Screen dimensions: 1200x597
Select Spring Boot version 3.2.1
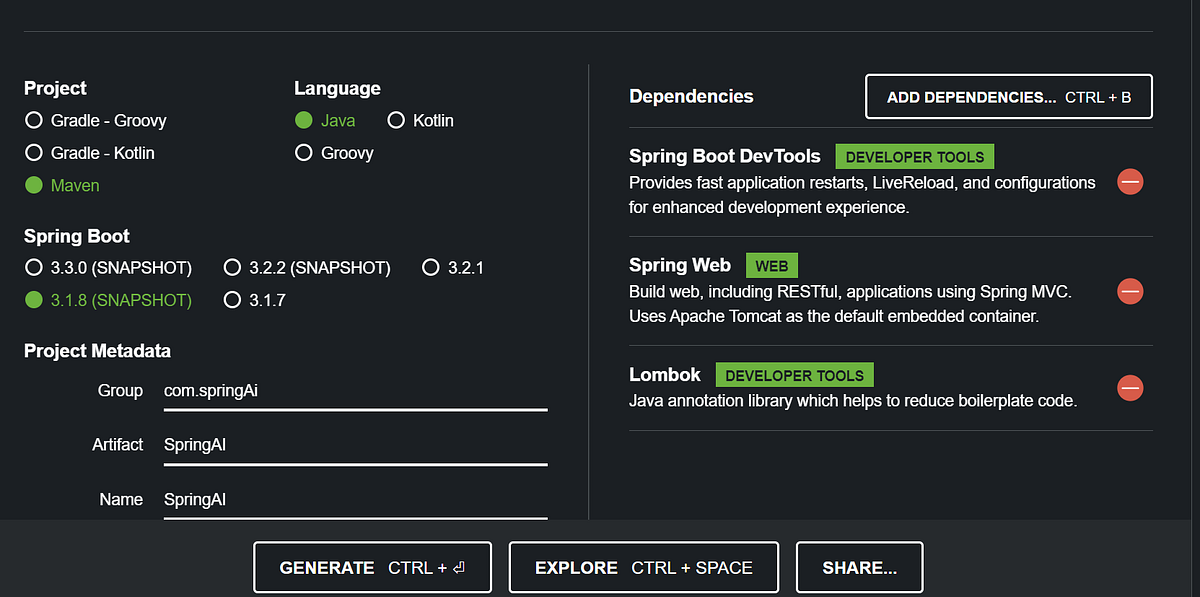click(453, 268)
